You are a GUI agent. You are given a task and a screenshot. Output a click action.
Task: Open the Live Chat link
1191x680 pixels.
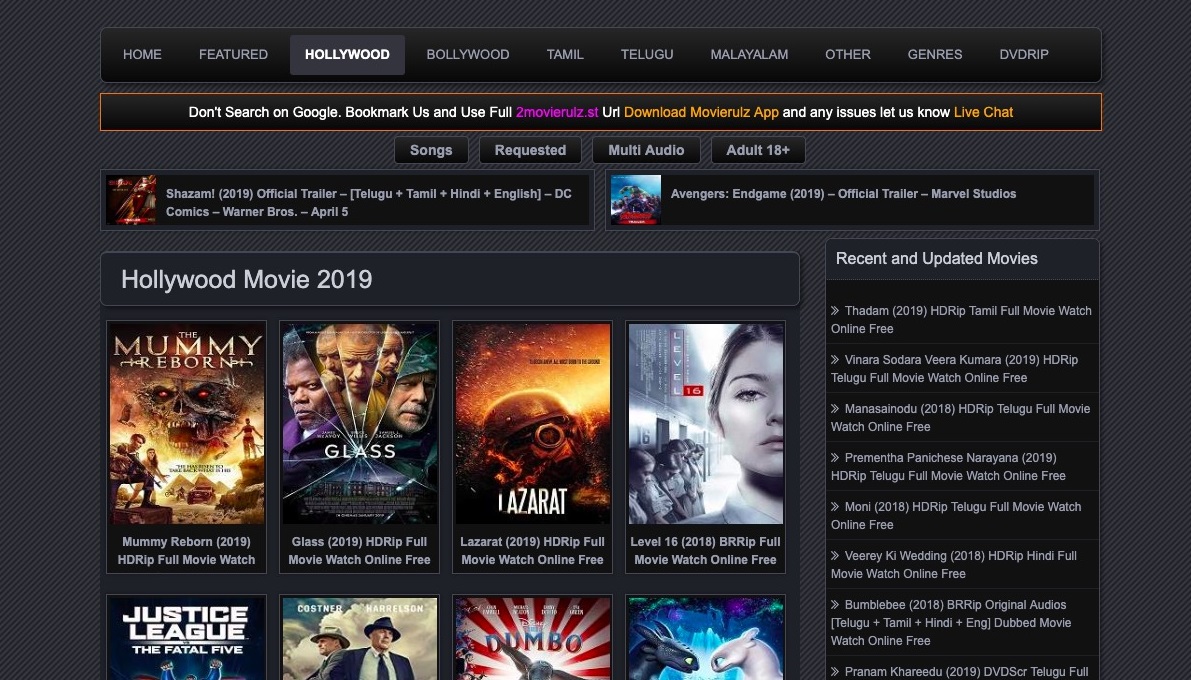coord(984,112)
